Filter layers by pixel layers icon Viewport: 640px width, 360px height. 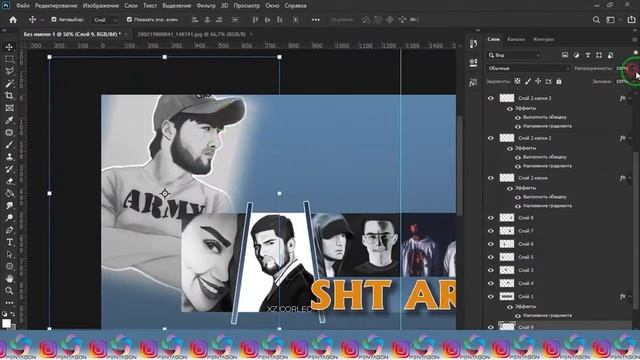pos(565,55)
